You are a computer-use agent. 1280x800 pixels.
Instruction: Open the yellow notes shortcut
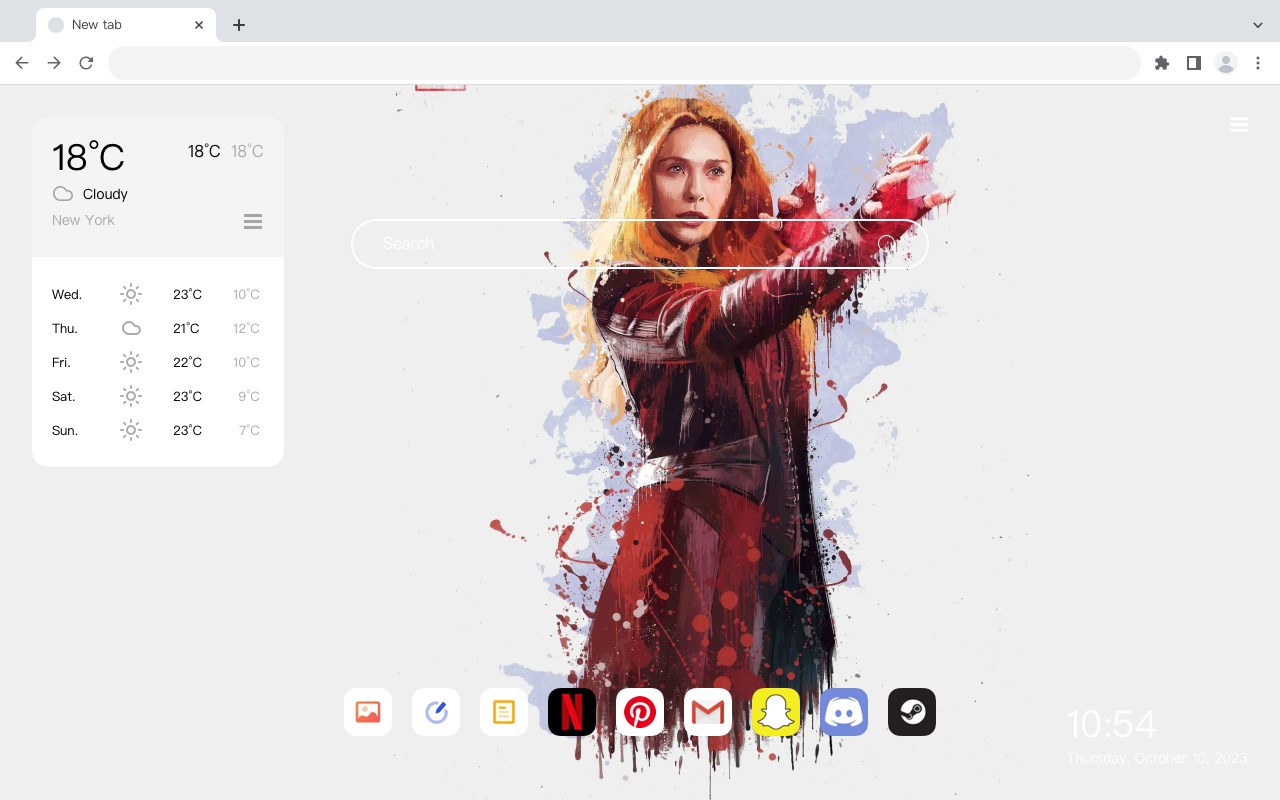tap(504, 712)
